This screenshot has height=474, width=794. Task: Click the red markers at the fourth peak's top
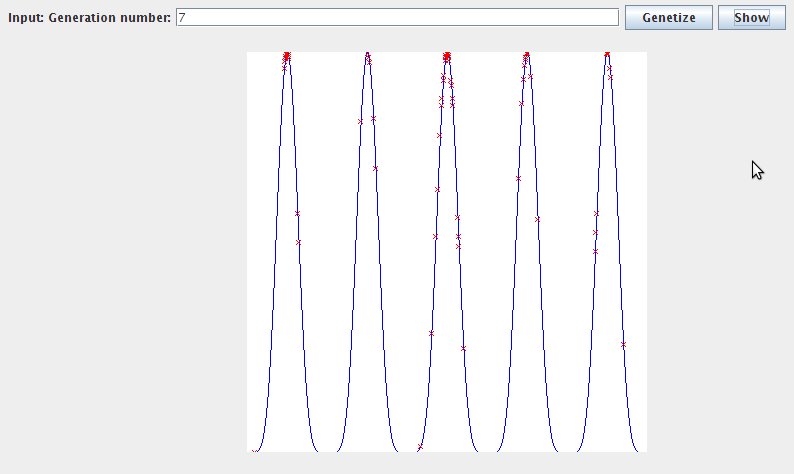(526, 56)
